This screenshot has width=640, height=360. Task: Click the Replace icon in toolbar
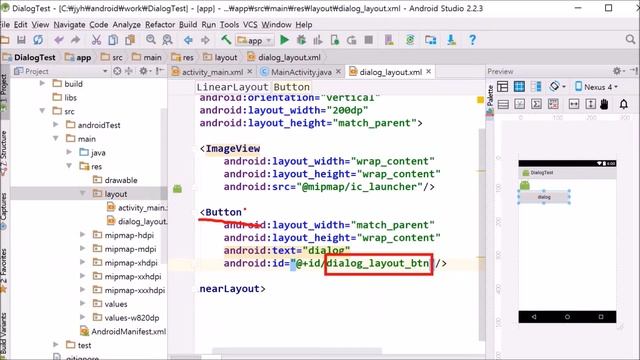point(167,40)
